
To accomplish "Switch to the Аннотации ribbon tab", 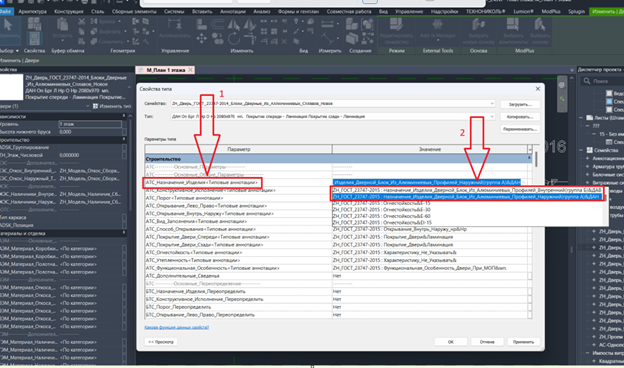I will 233,12.
